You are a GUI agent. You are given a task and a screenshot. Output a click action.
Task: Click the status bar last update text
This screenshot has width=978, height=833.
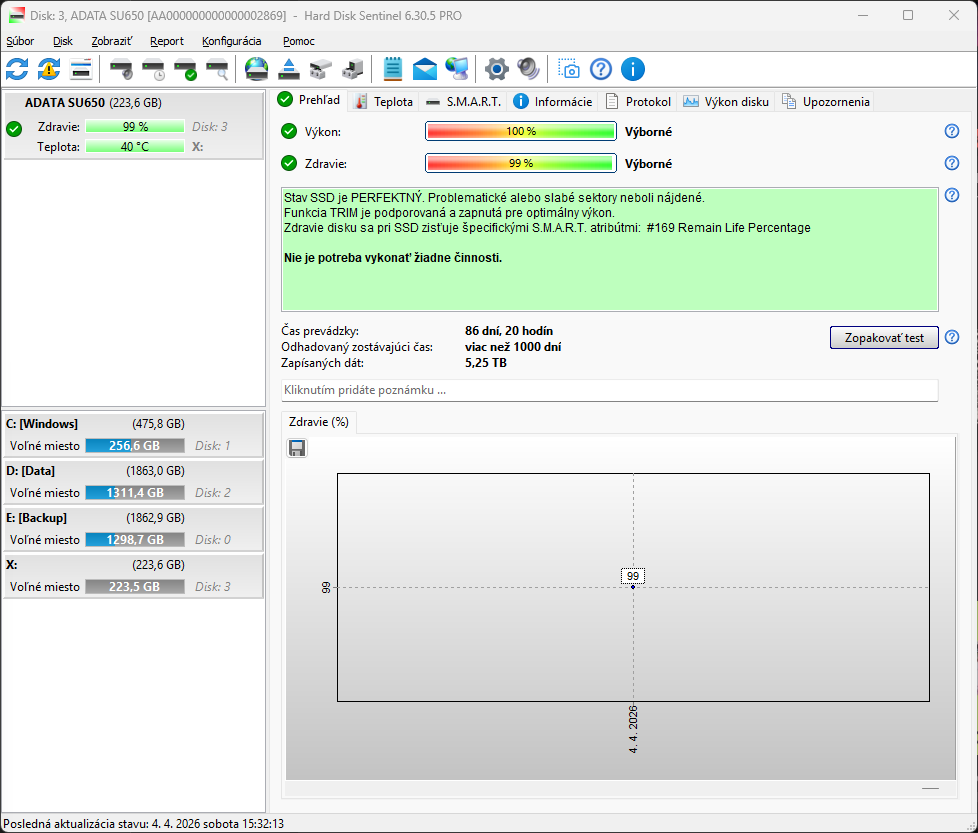click(x=143, y=824)
